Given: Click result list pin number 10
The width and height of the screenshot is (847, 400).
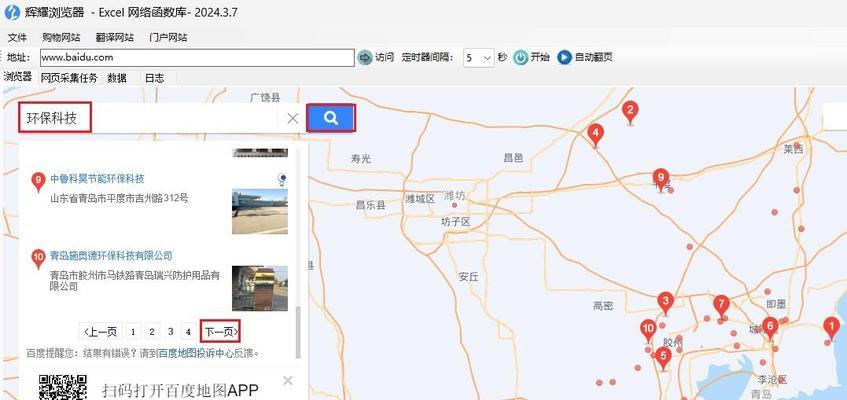Looking at the screenshot, I should (x=38, y=259).
